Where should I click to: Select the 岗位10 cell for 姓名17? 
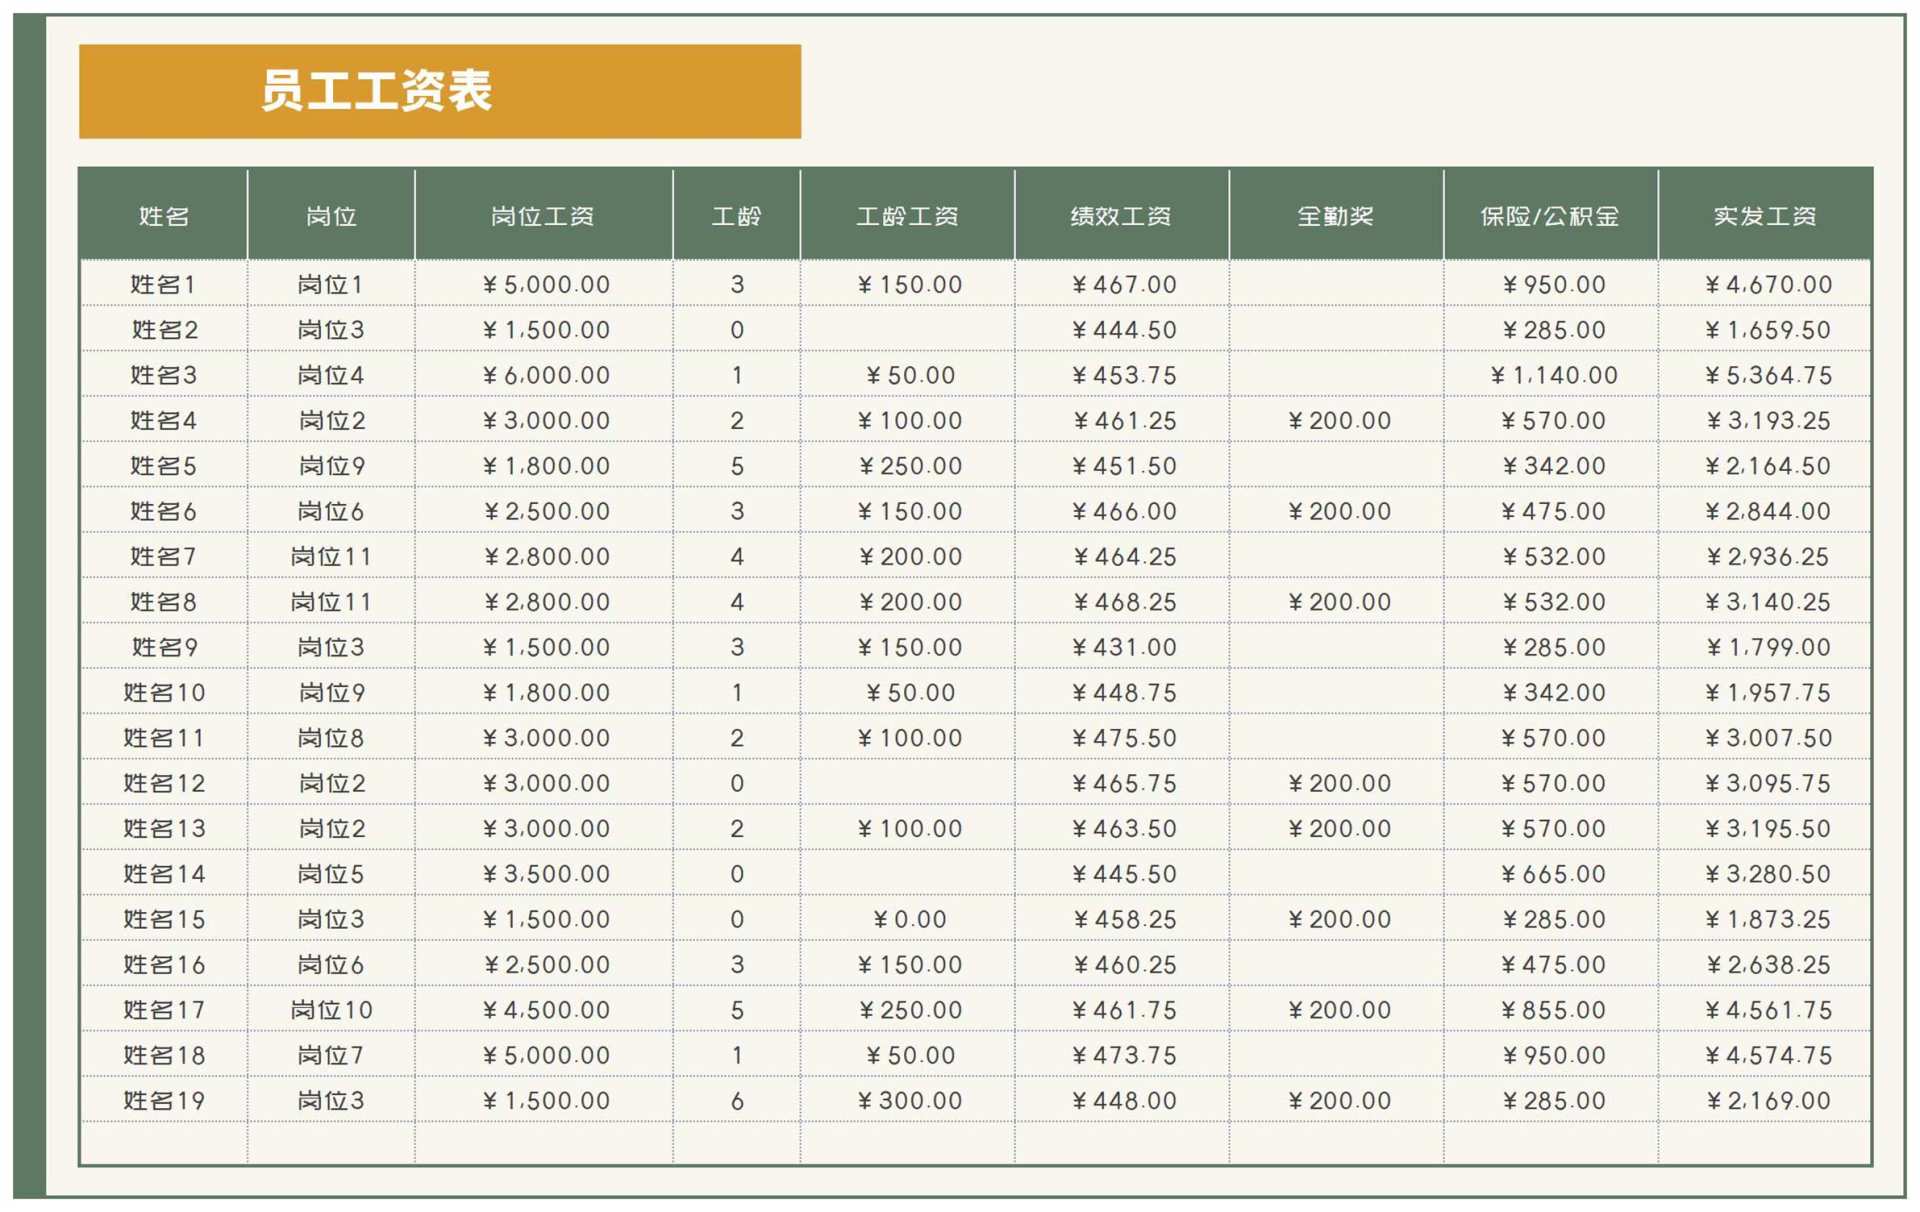331,1010
